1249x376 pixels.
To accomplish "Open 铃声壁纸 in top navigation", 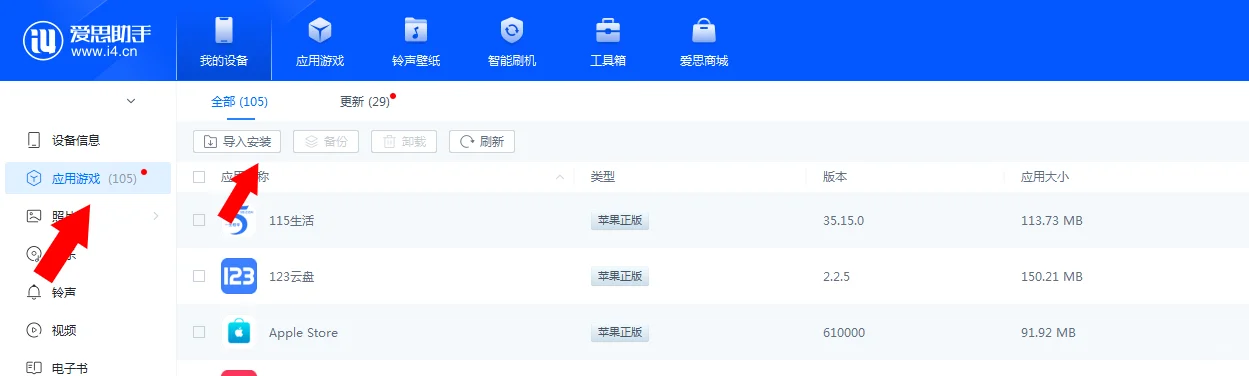I will pos(416,42).
